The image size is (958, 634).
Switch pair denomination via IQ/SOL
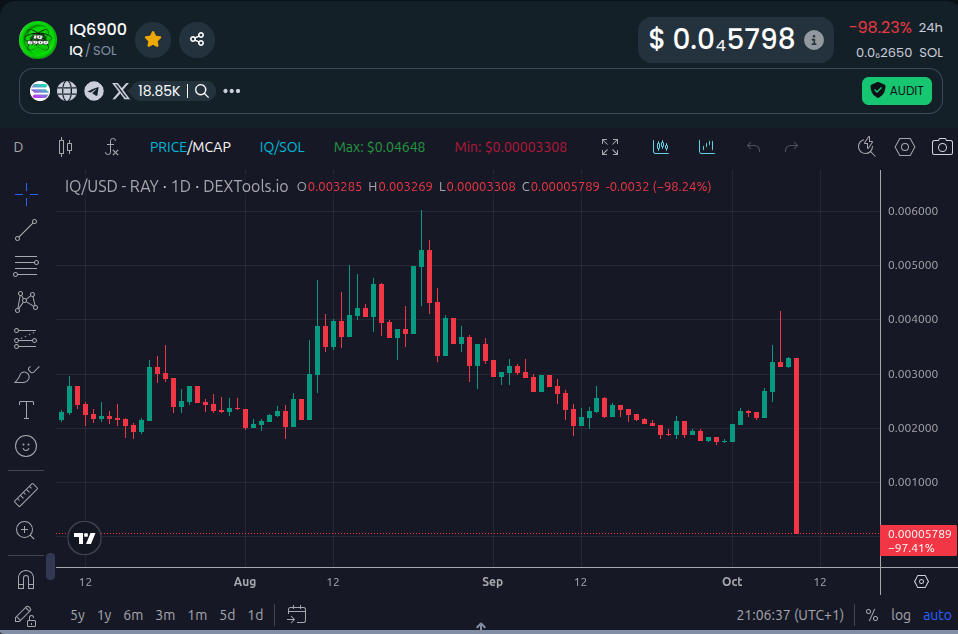click(x=282, y=147)
